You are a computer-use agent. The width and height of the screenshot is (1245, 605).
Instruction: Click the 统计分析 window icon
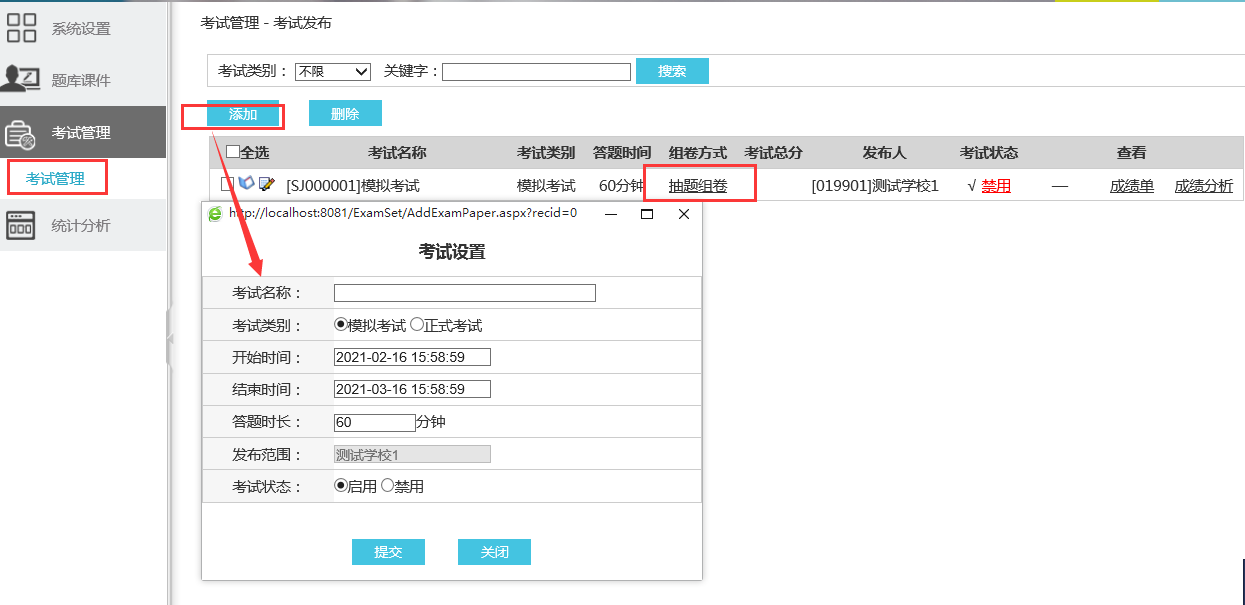21,225
